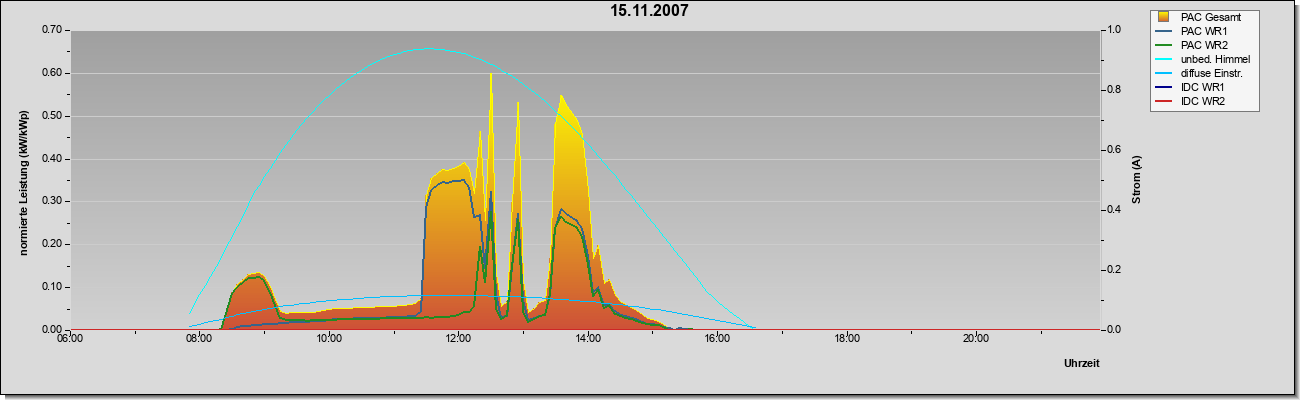Click the 06:00 time axis label
The height and width of the screenshot is (400, 1300).
tap(70, 338)
